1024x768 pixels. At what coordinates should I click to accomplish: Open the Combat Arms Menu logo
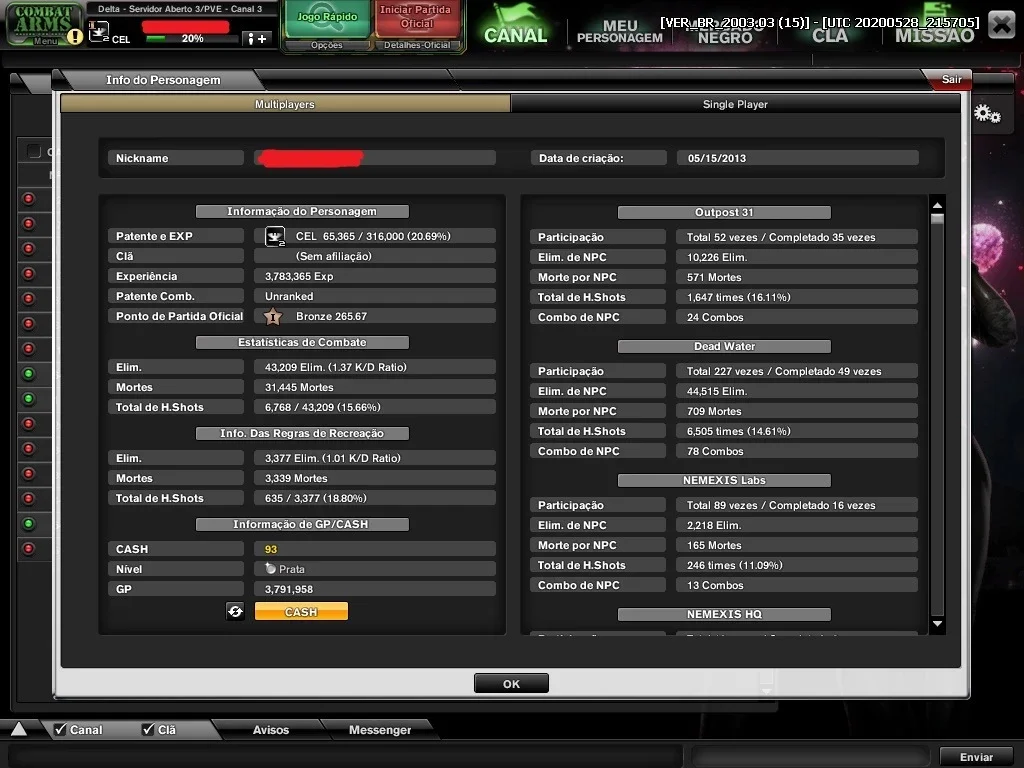pos(42,24)
